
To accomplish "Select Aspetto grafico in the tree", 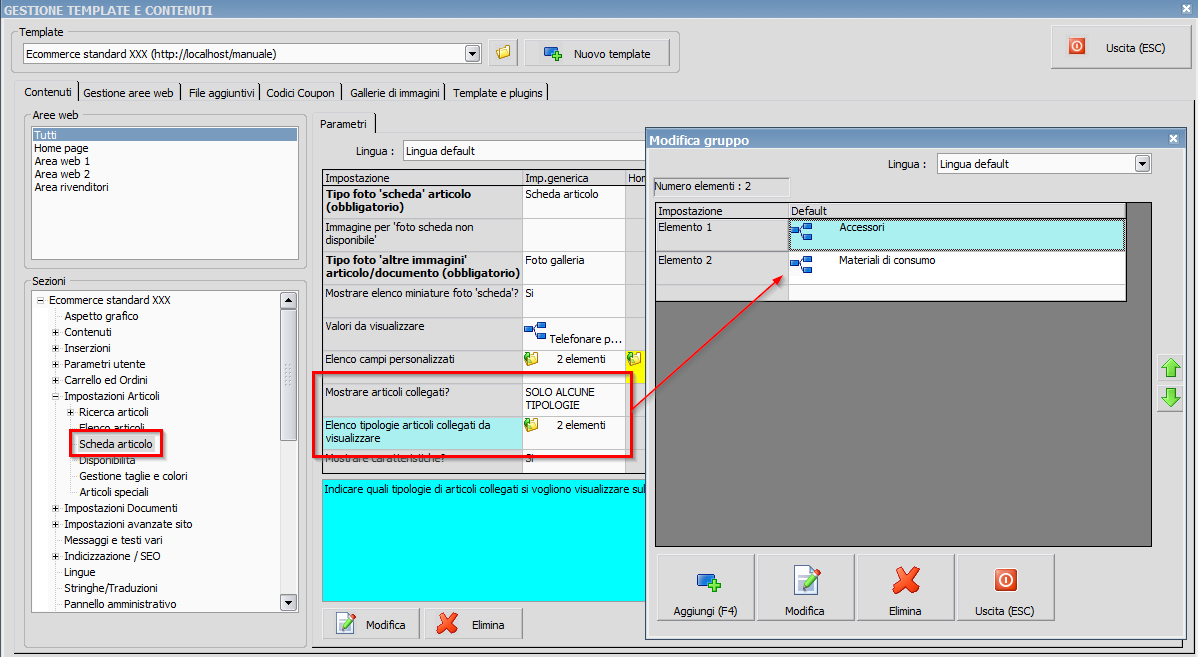I will [101, 316].
